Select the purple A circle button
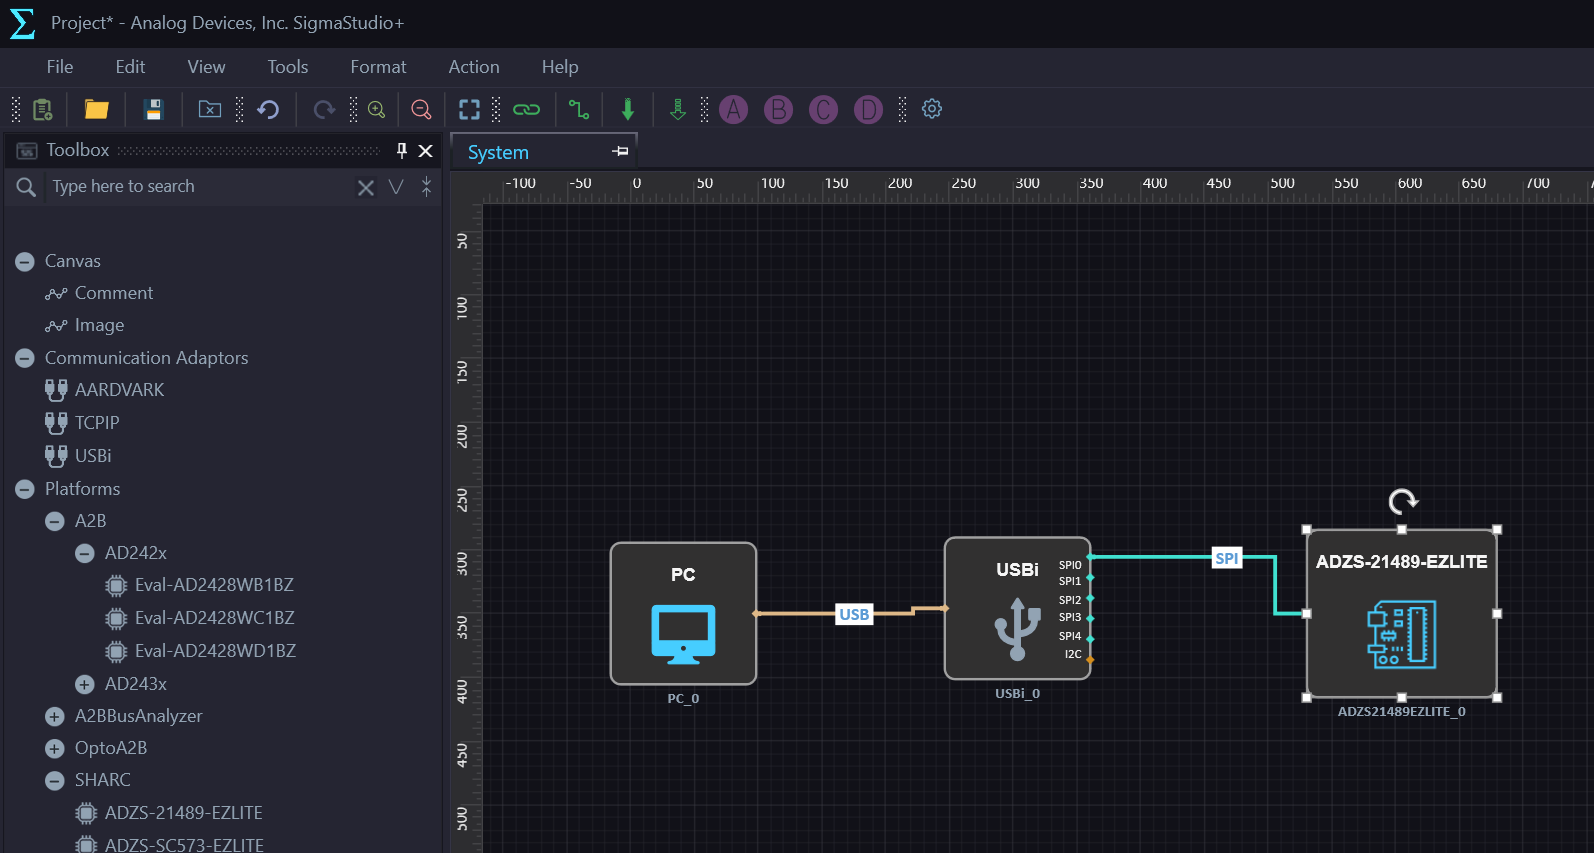The width and height of the screenshot is (1594, 853). point(734,109)
